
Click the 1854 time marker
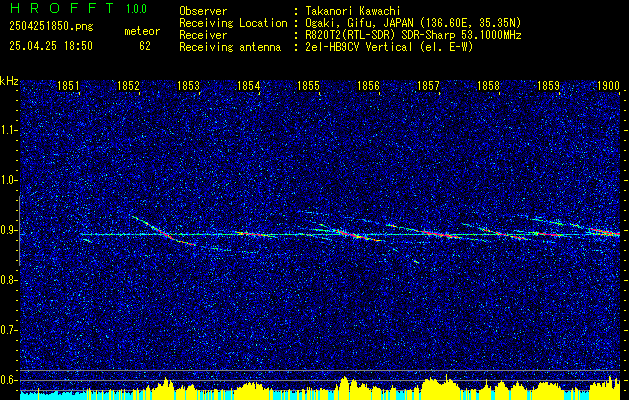[248, 86]
